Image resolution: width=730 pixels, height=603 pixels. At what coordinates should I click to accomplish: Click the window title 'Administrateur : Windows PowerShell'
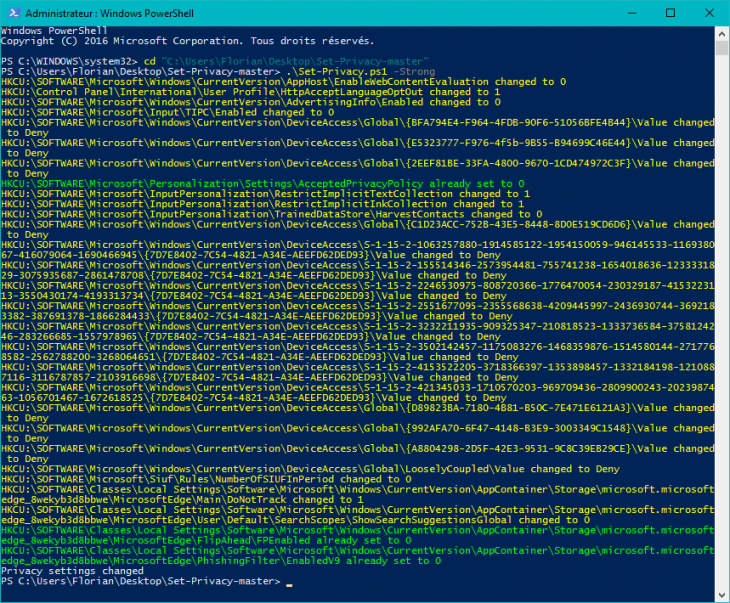109,14
